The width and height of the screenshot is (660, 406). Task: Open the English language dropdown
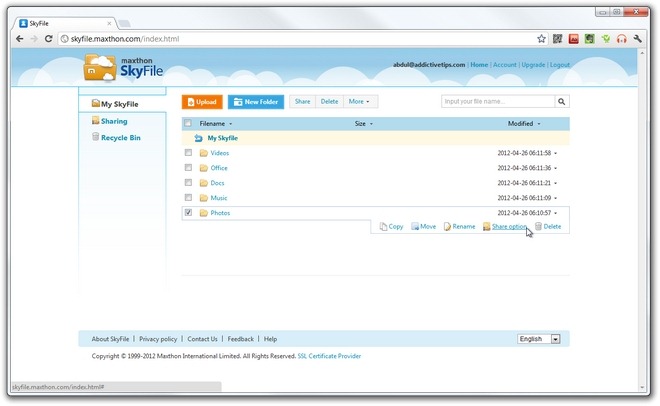tap(539, 339)
